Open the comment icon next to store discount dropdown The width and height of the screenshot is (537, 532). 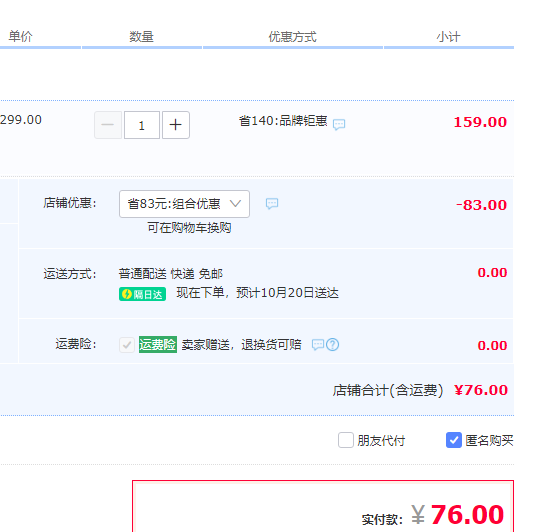[x=272, y=203]
